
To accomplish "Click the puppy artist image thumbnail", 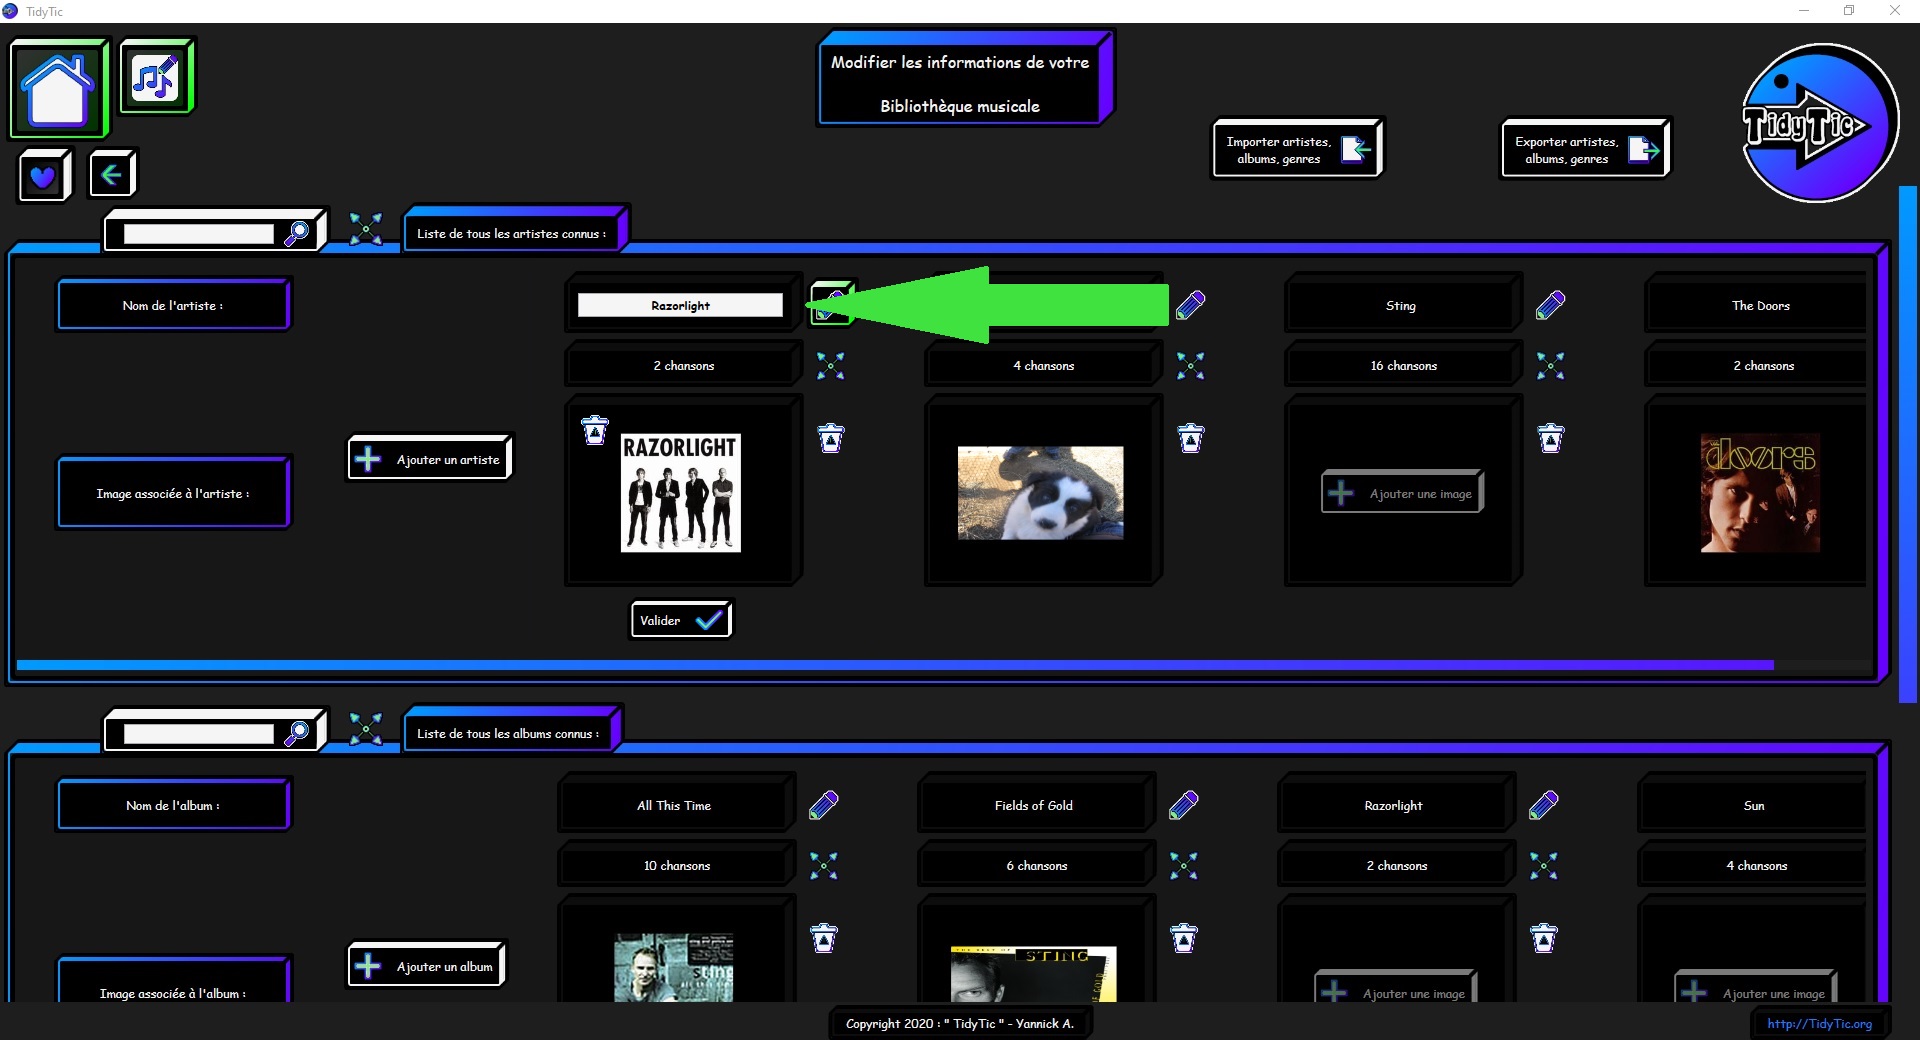I will (x=1040, y=493).
